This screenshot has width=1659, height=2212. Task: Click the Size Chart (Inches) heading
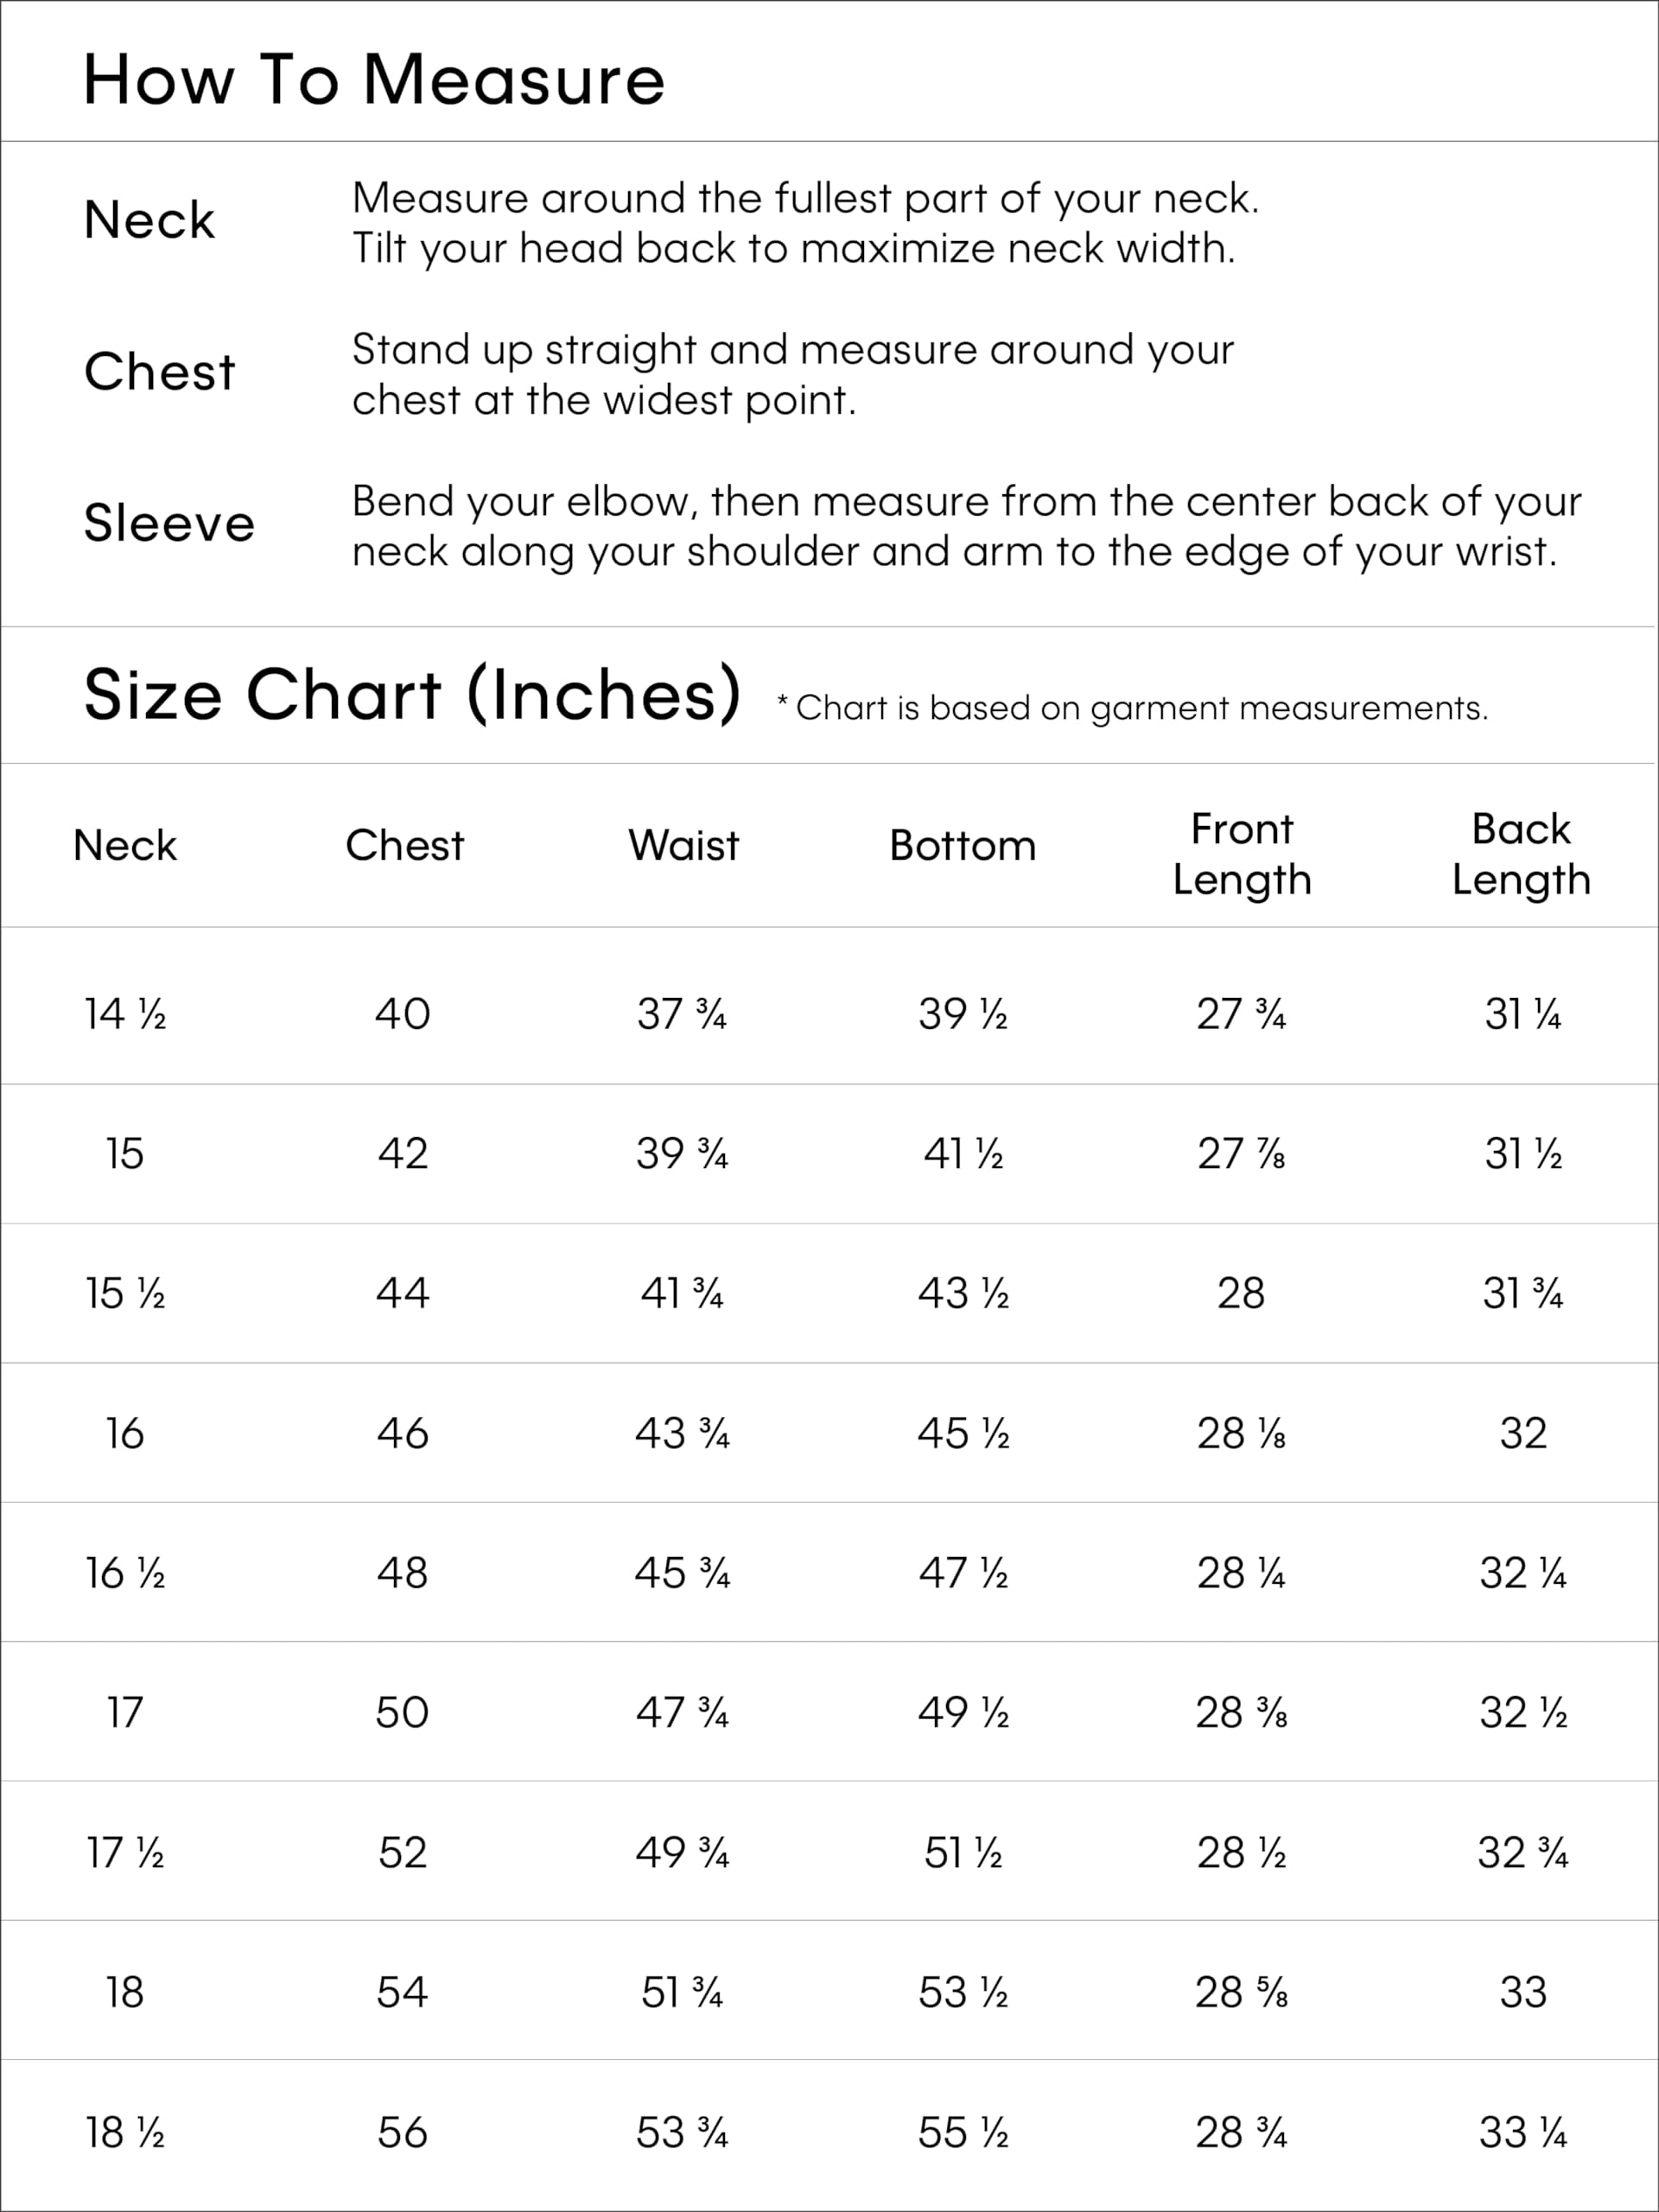tap(412, 694)
